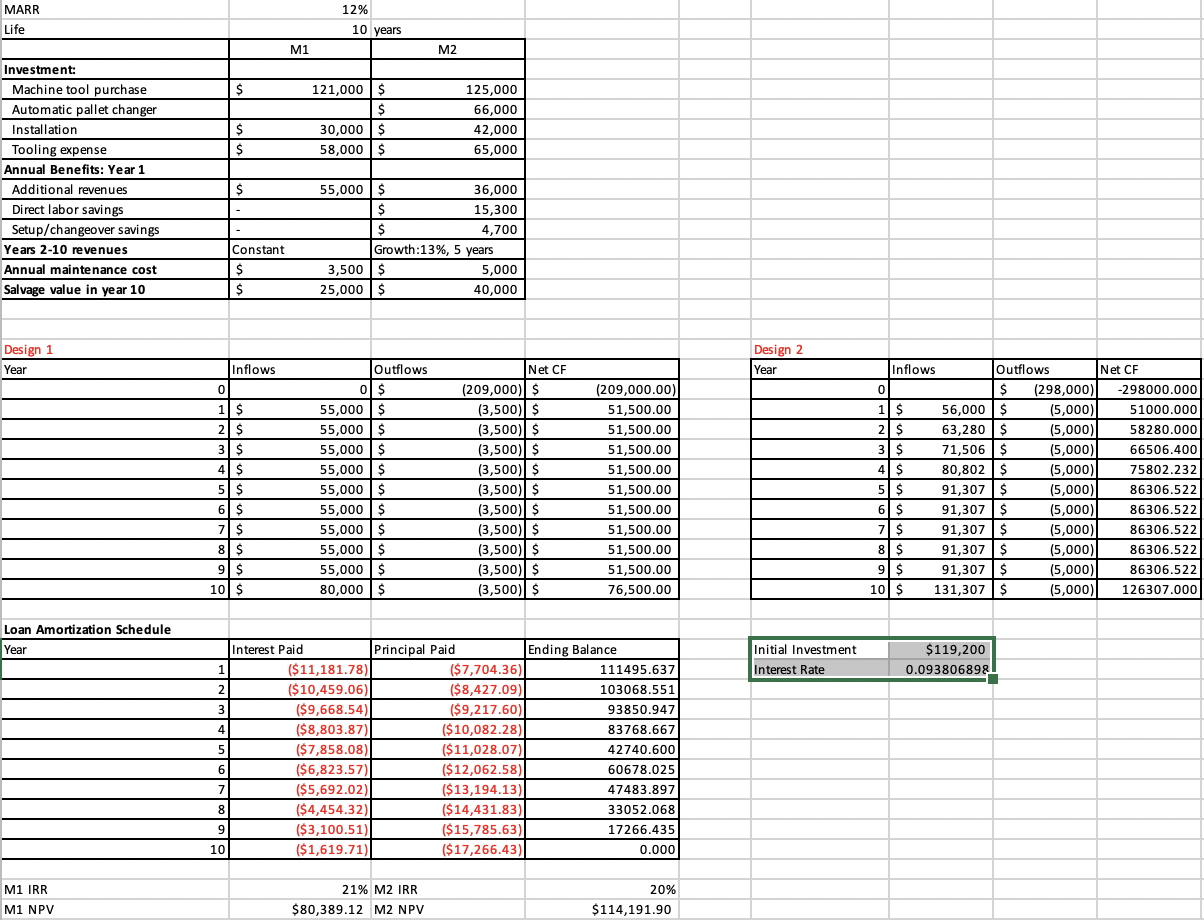Select Year 0 Net CF of -298000.000
The image size is (1204, 920).
(1148, 389)
